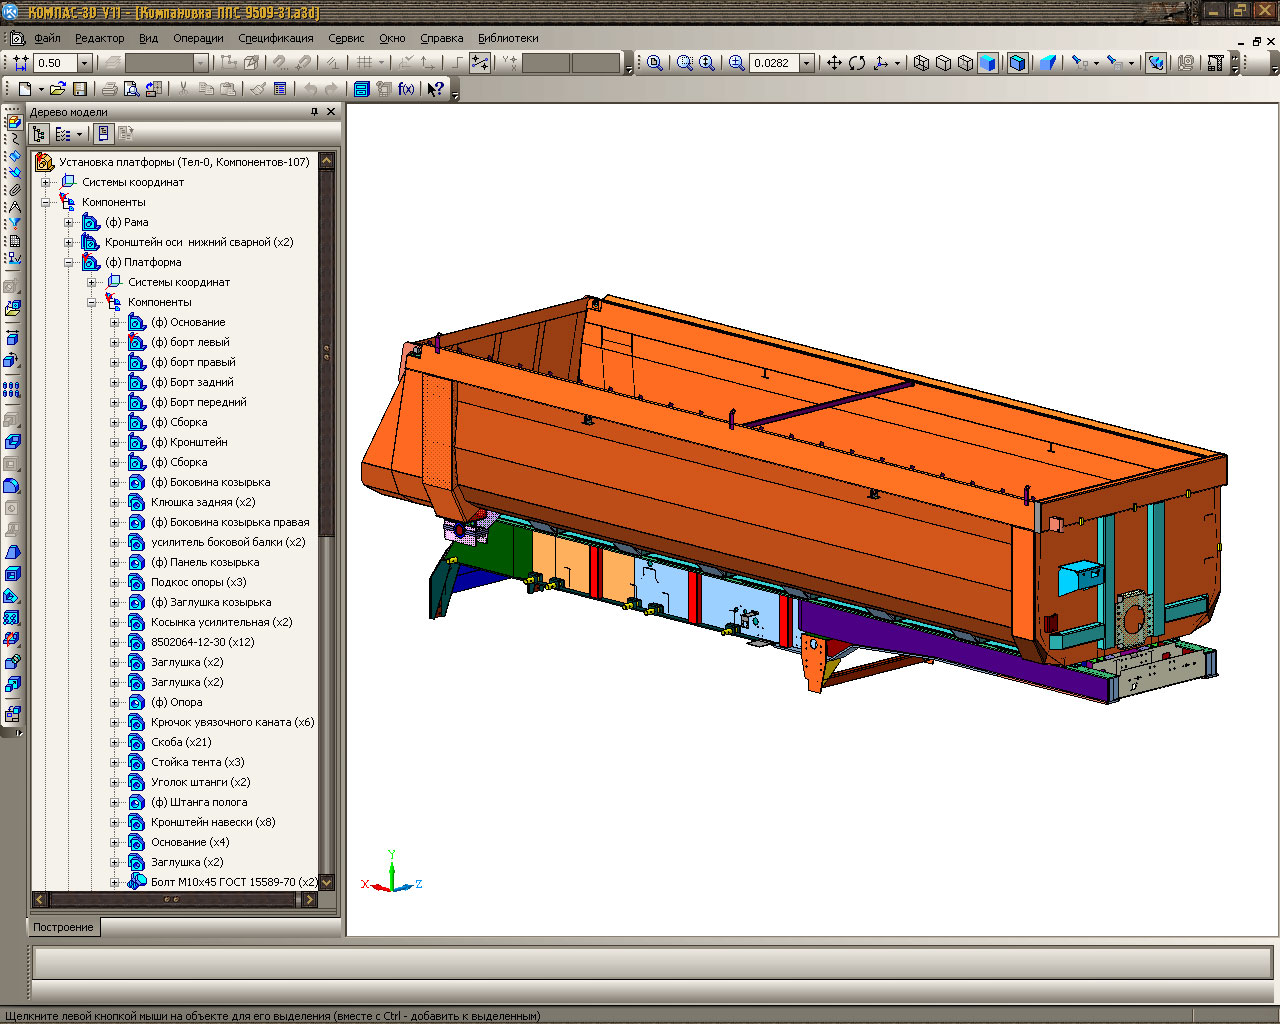
Task: Open the Библиотеки menu
Action: coord(508,38)
